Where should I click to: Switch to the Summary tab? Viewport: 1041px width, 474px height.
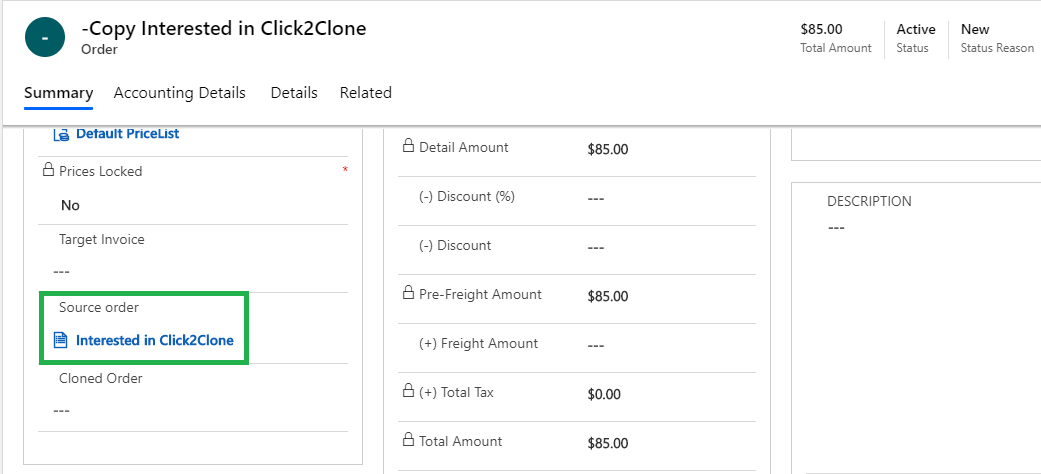(58, 93)
